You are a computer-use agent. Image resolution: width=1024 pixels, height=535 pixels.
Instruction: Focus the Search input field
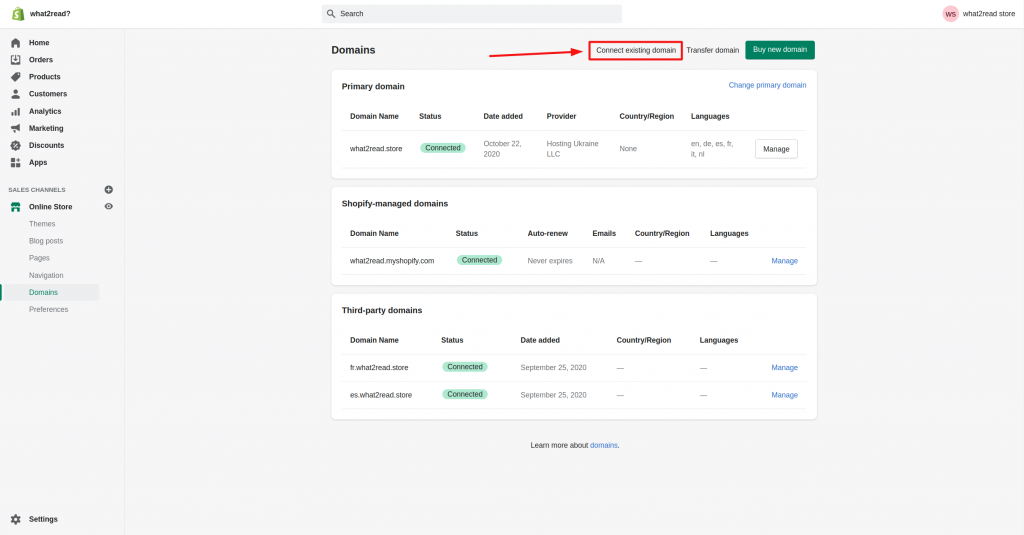[x=472, y=14]
